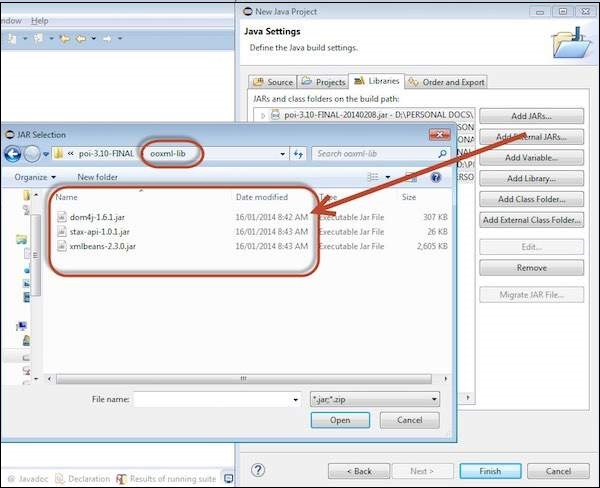Sort files by Name column
Screen dimensions: 600x488
click(66, 197)
